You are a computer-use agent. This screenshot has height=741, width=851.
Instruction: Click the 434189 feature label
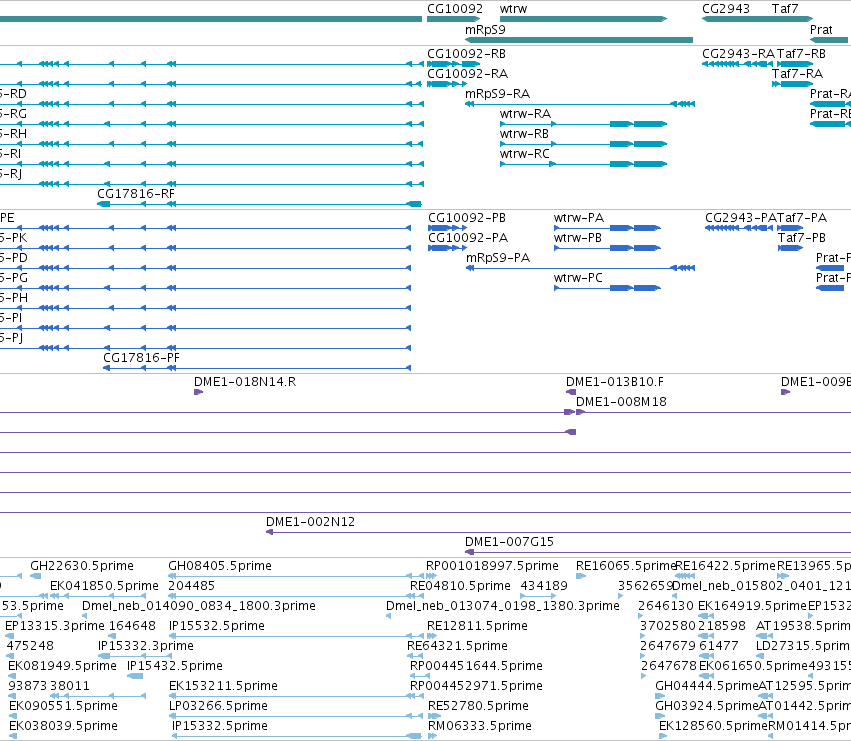pos(544,586)
